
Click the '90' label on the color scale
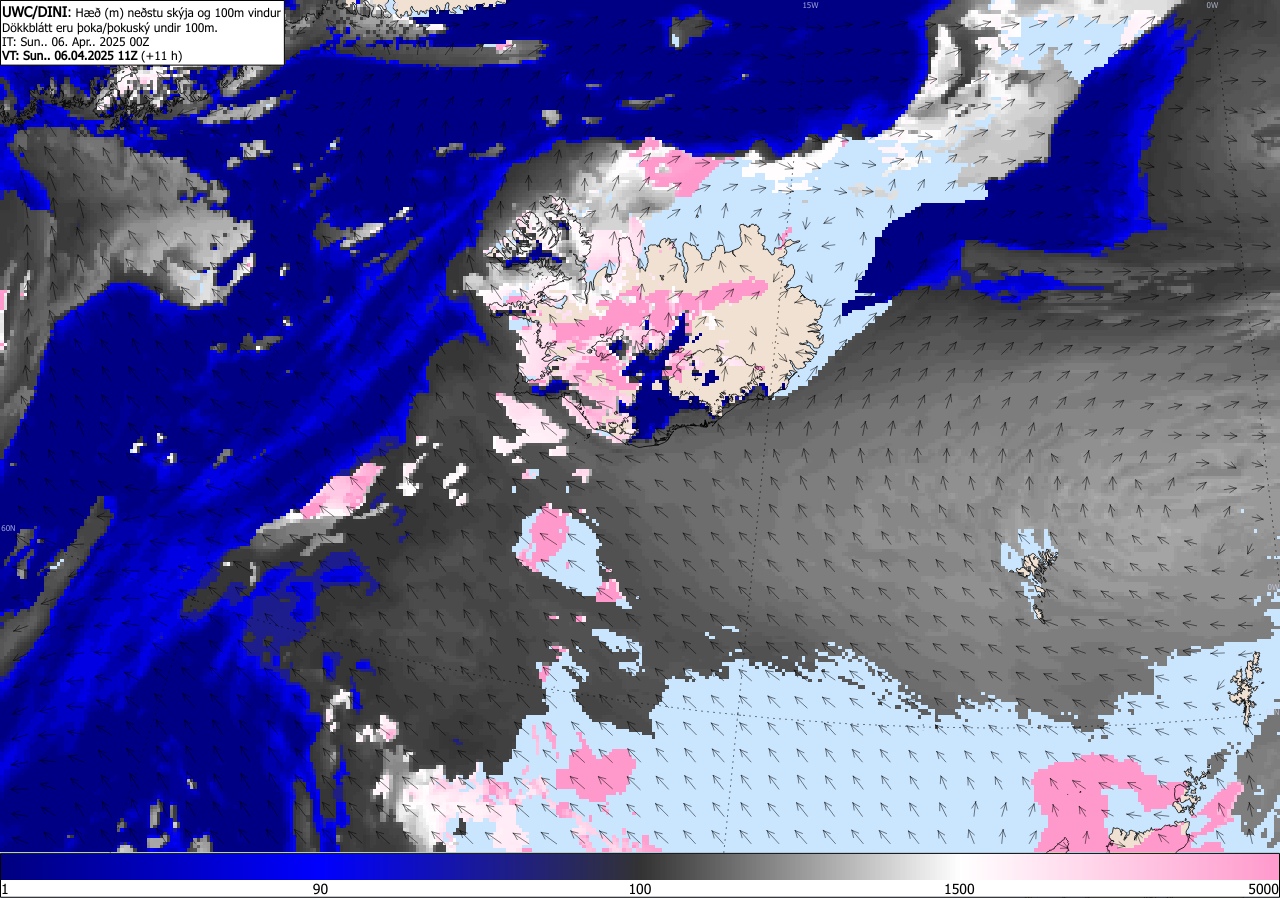pyautogui.click(x=320, y=889)
